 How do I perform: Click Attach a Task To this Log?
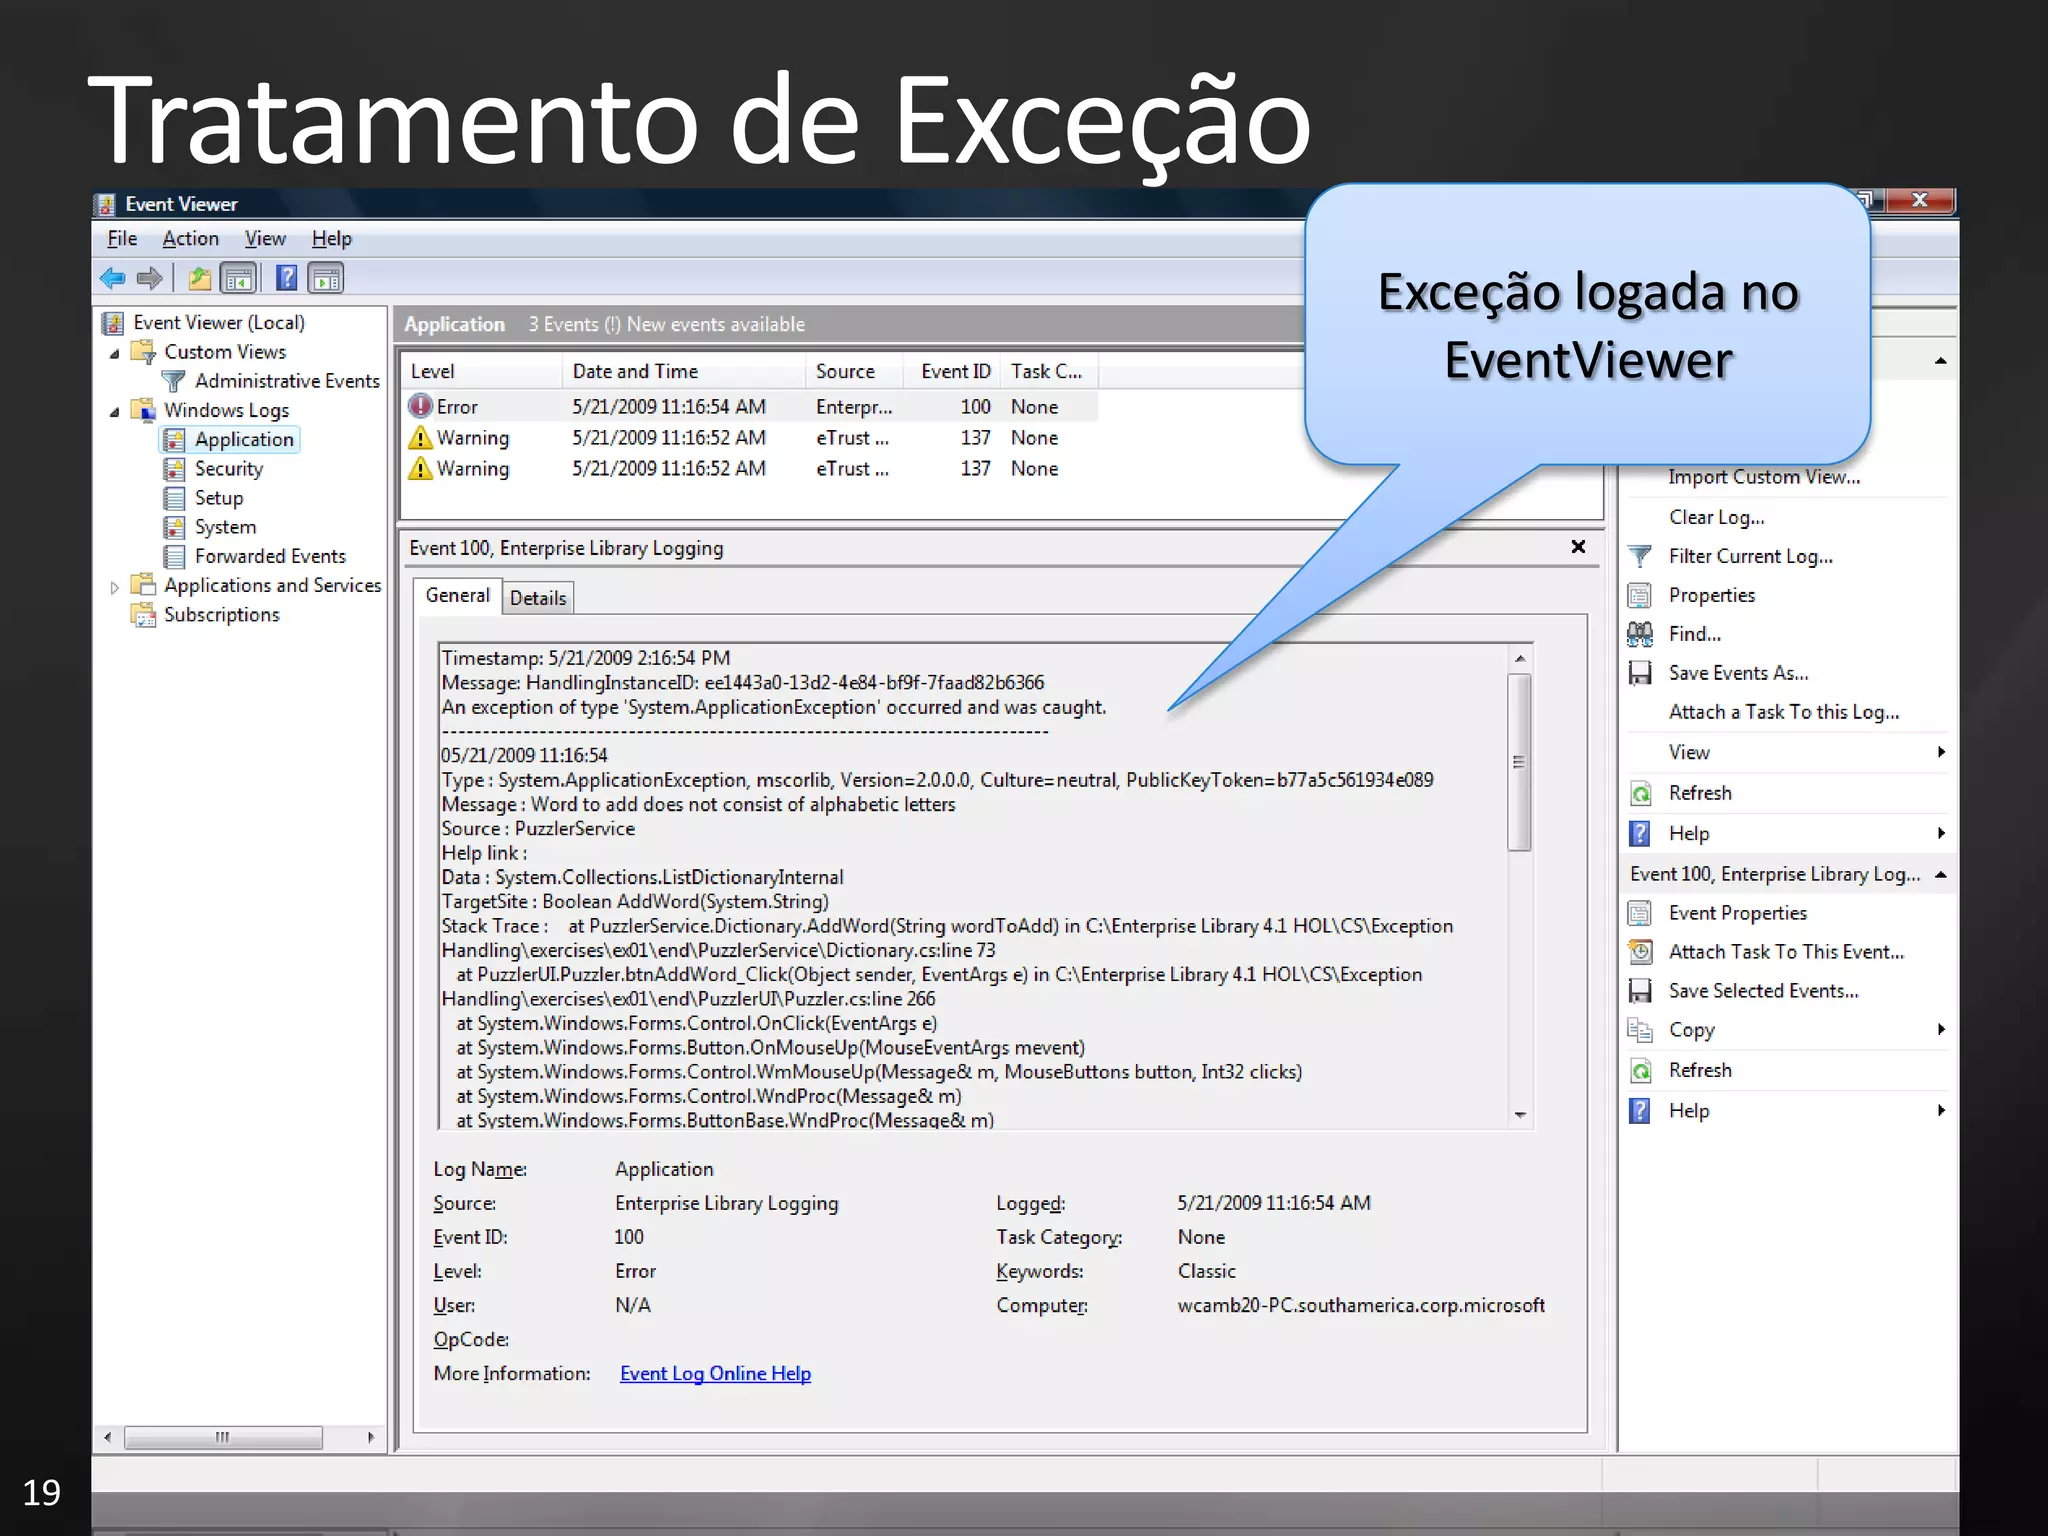click(x=1783, y=712)
